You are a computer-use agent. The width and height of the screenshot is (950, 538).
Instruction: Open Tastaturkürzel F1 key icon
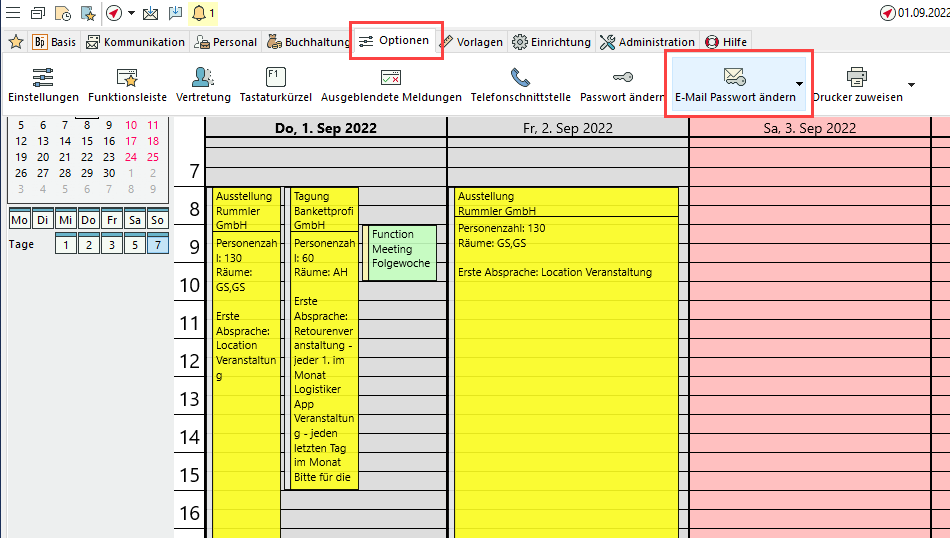[x=275, y=77]
